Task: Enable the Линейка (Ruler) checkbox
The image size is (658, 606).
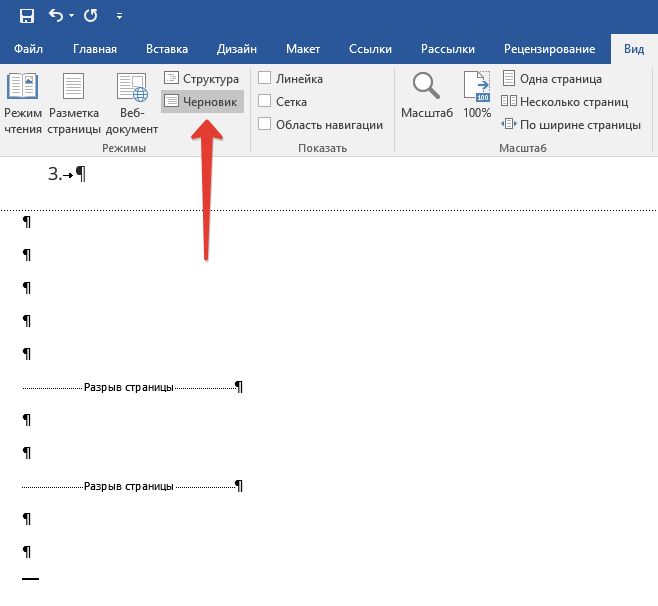Action: pos(265,79)
